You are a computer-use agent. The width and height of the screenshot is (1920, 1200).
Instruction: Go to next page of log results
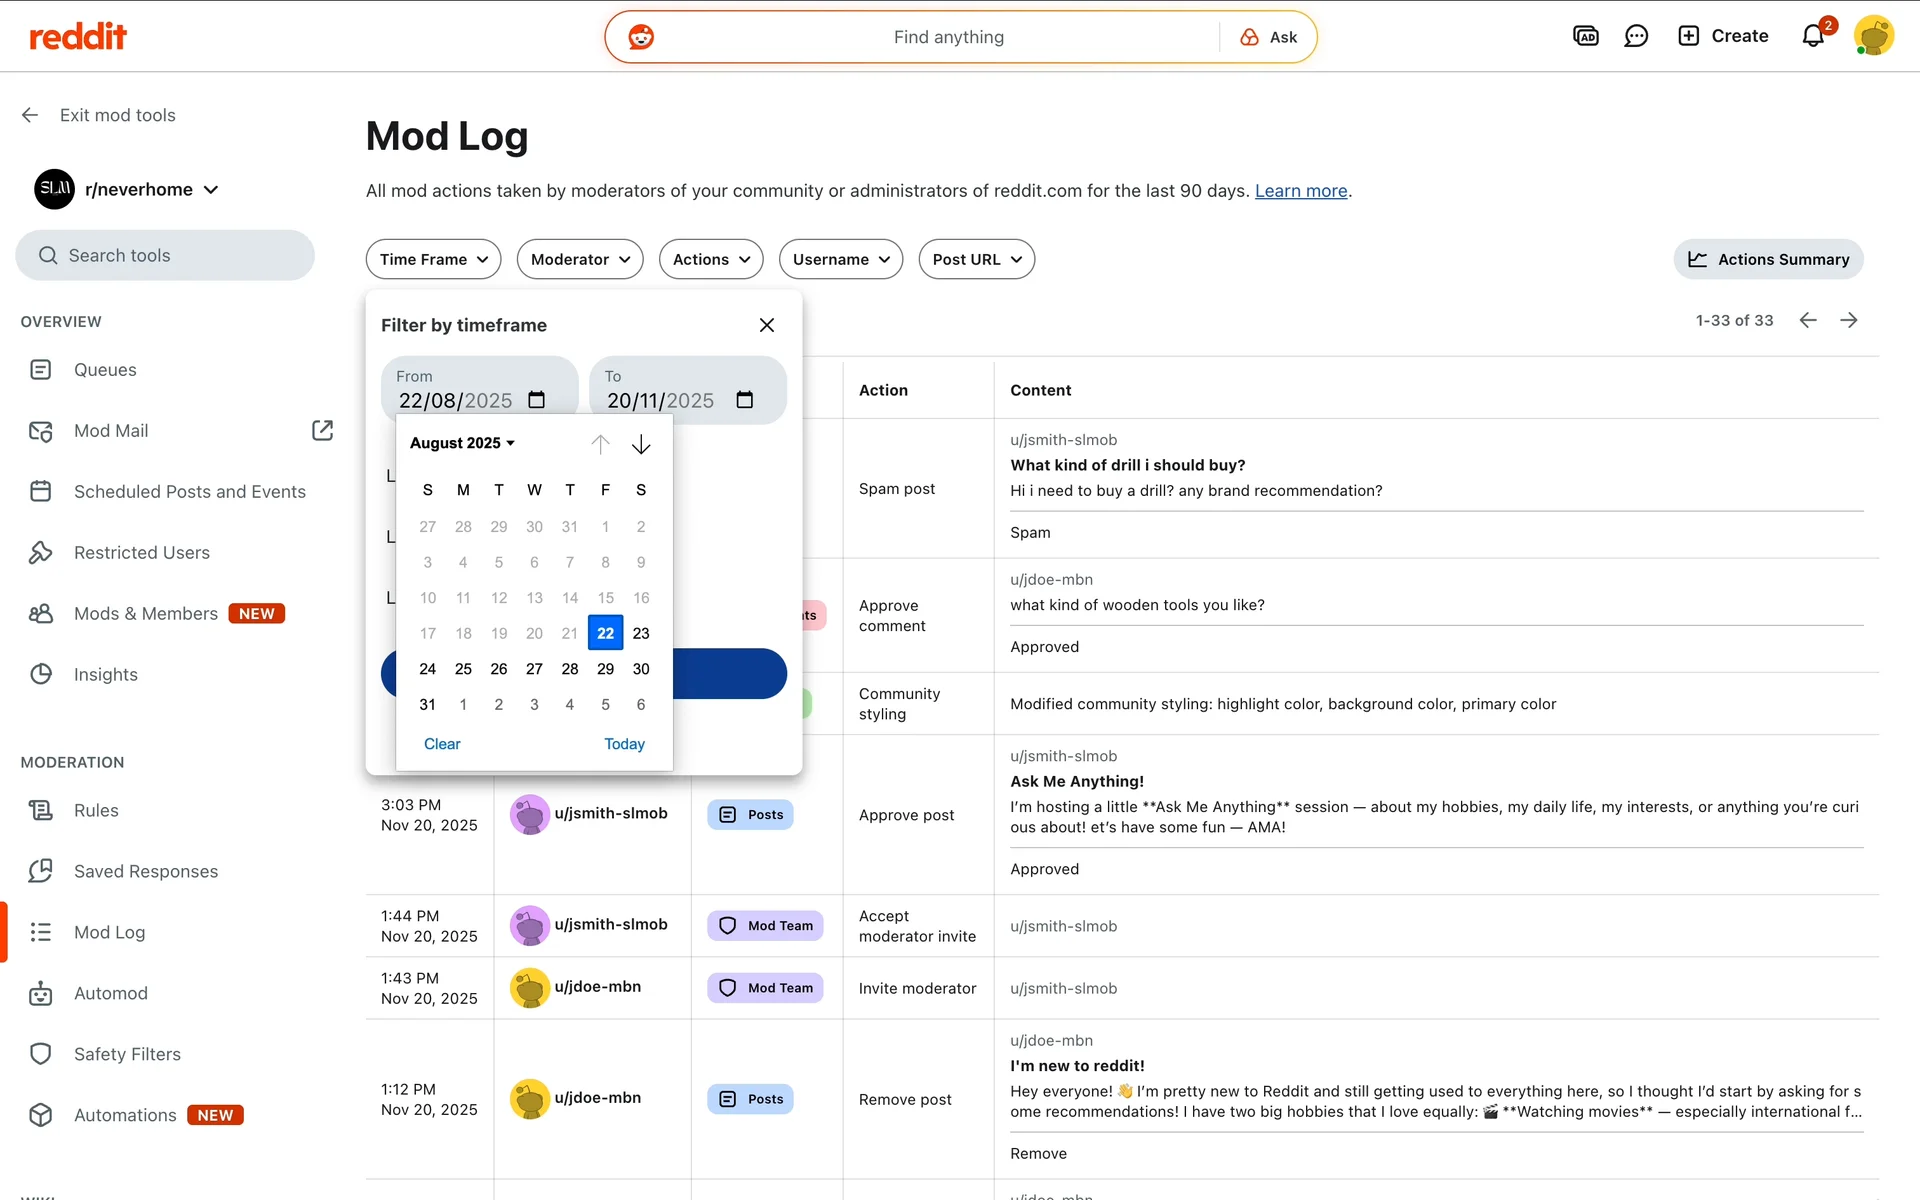click(x=1849, y=320)
